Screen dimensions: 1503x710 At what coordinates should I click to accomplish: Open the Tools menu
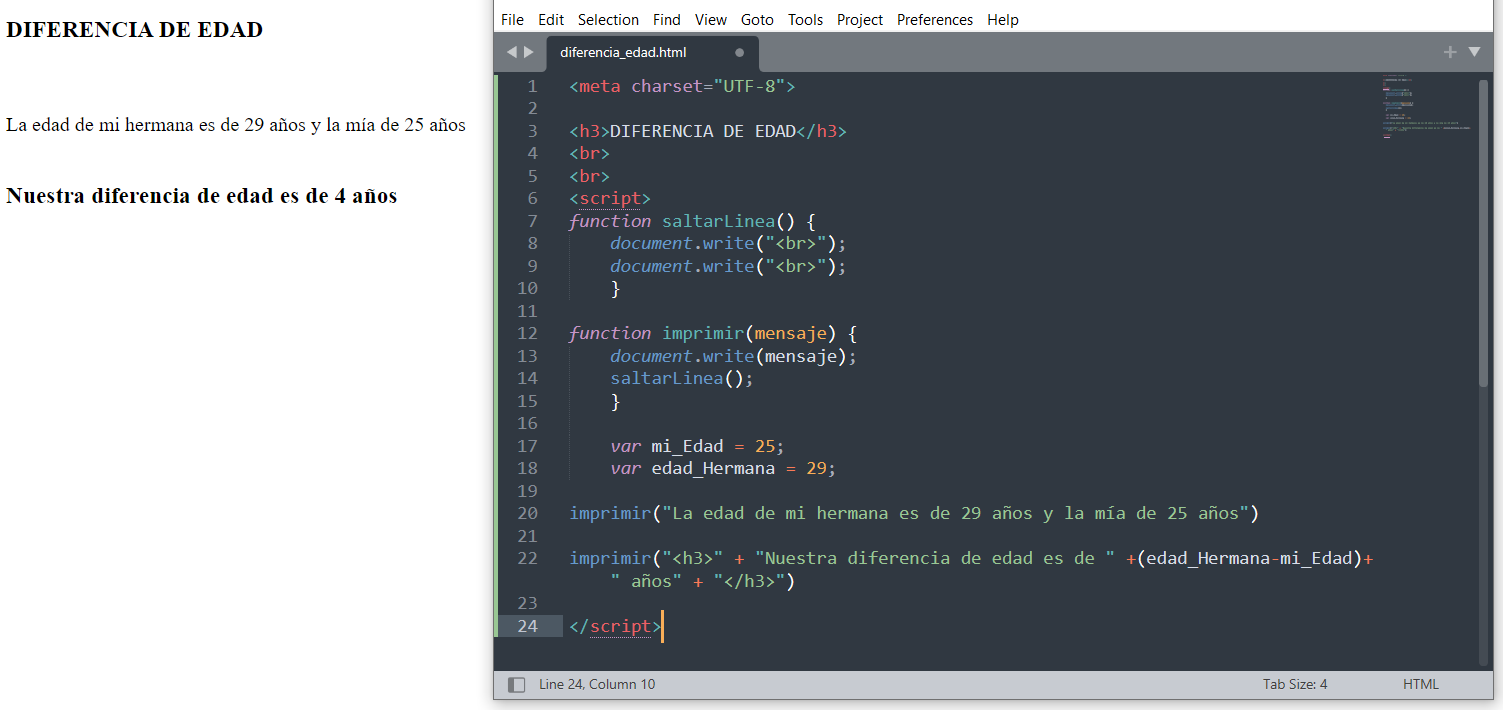(x=805, y=20)
